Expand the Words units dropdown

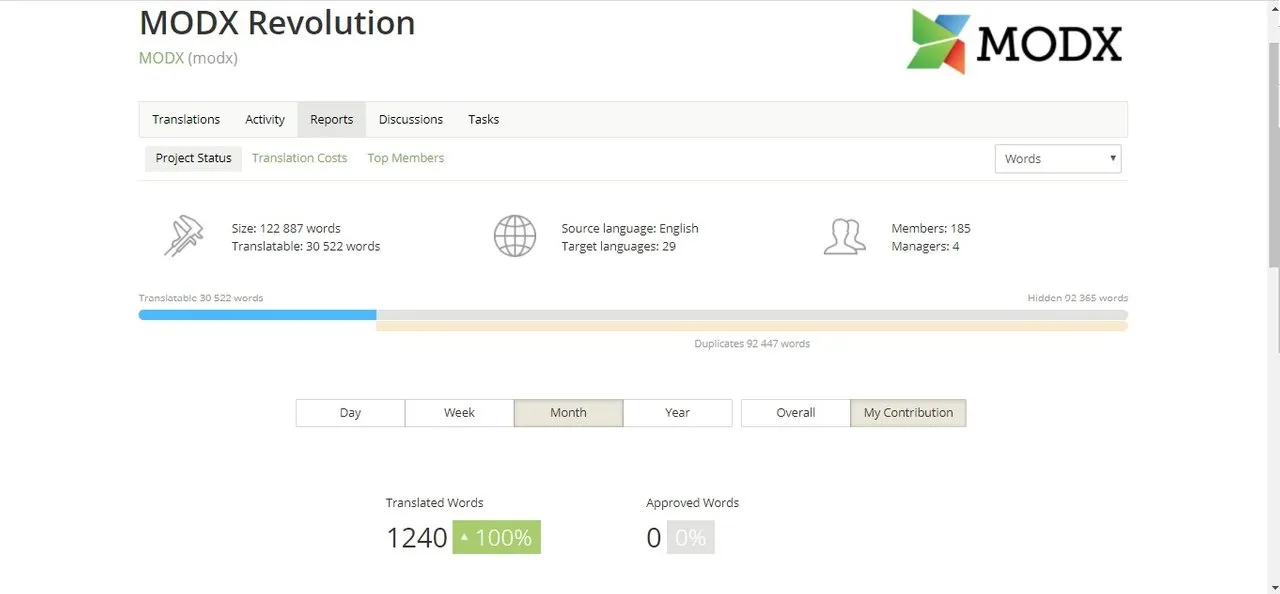[x=1058, y=159]
